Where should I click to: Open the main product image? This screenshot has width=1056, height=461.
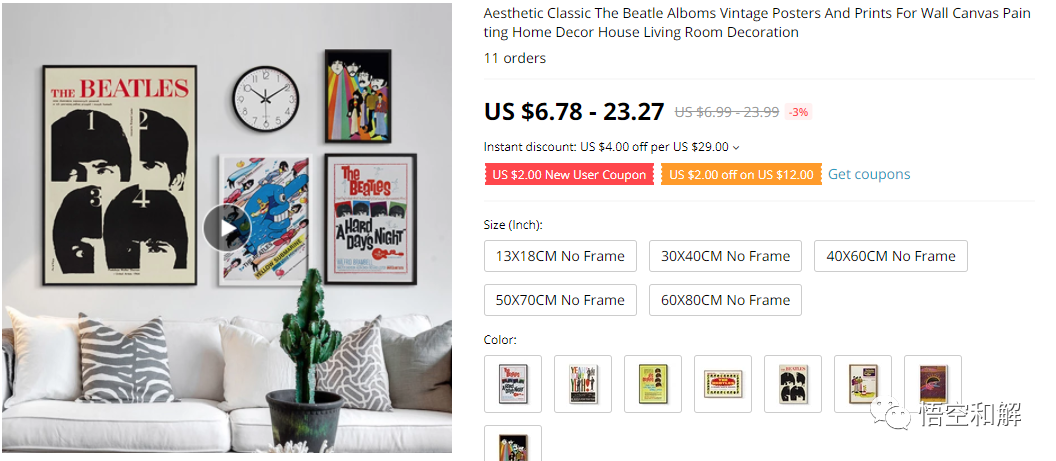point(227,229)
